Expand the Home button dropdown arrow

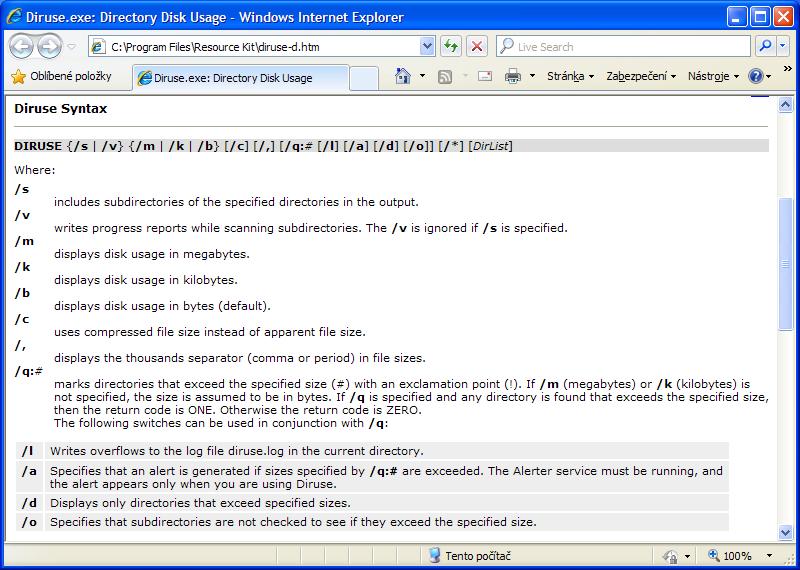422,77
